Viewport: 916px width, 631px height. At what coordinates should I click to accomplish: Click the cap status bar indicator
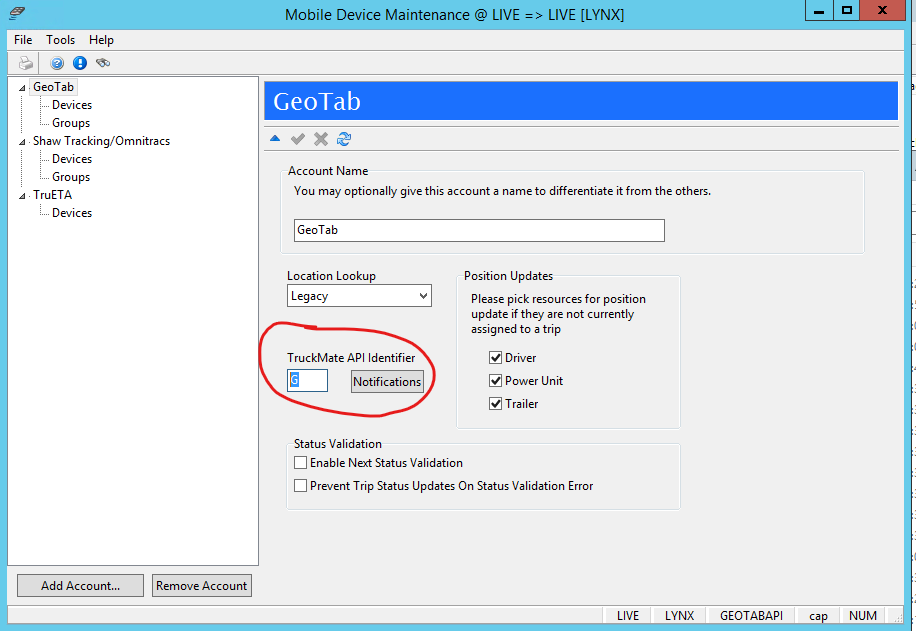pos(818,616)
